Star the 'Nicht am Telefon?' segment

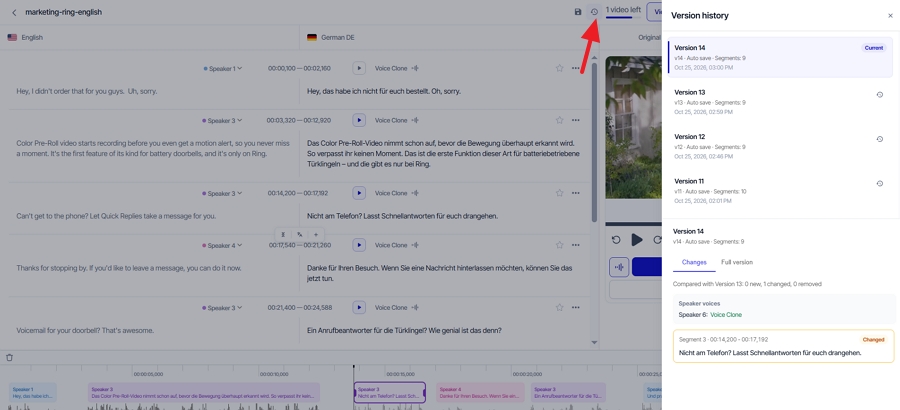[x=559, y=194]
